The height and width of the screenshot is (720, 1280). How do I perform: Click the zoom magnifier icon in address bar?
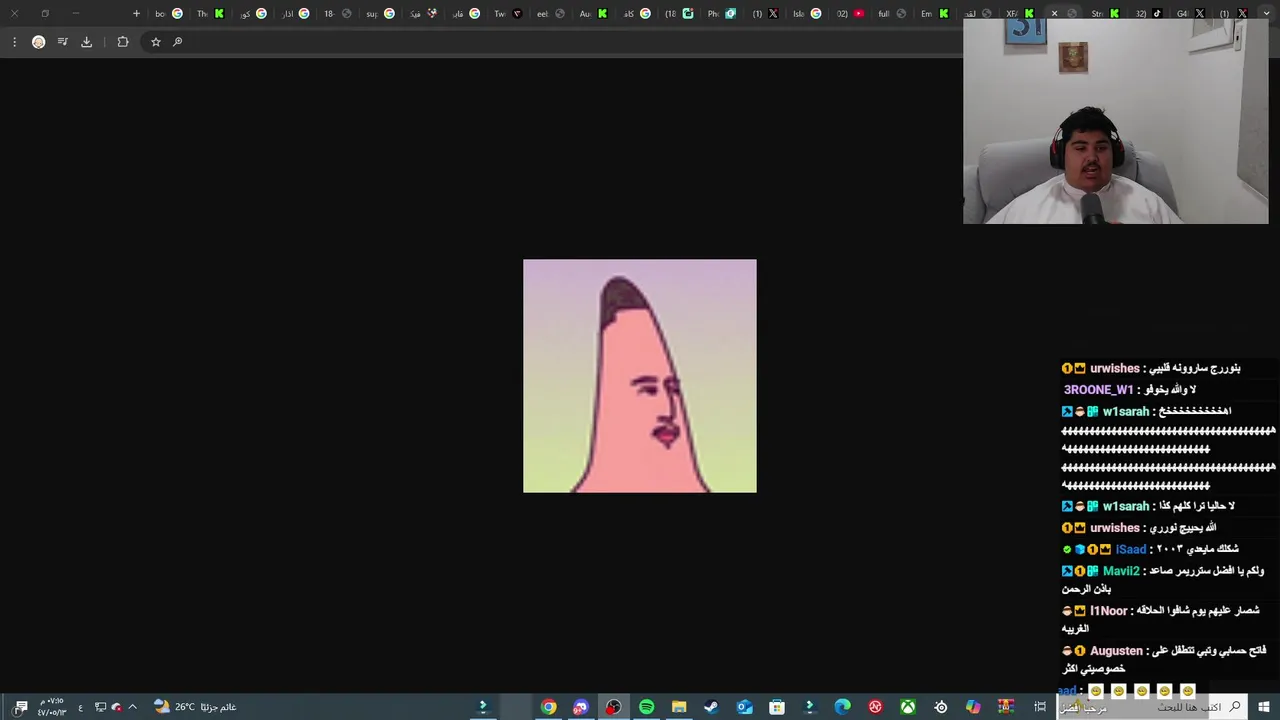[177, 42]
